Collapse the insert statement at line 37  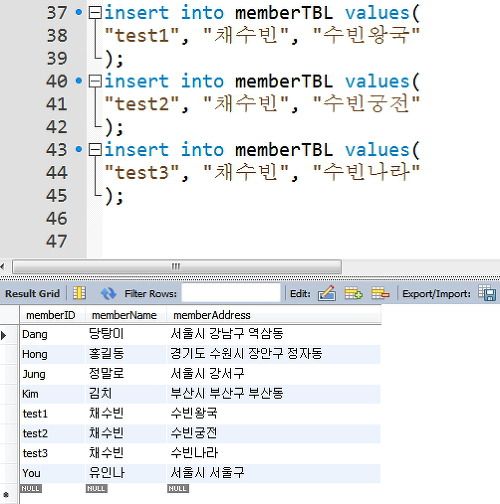96,13
